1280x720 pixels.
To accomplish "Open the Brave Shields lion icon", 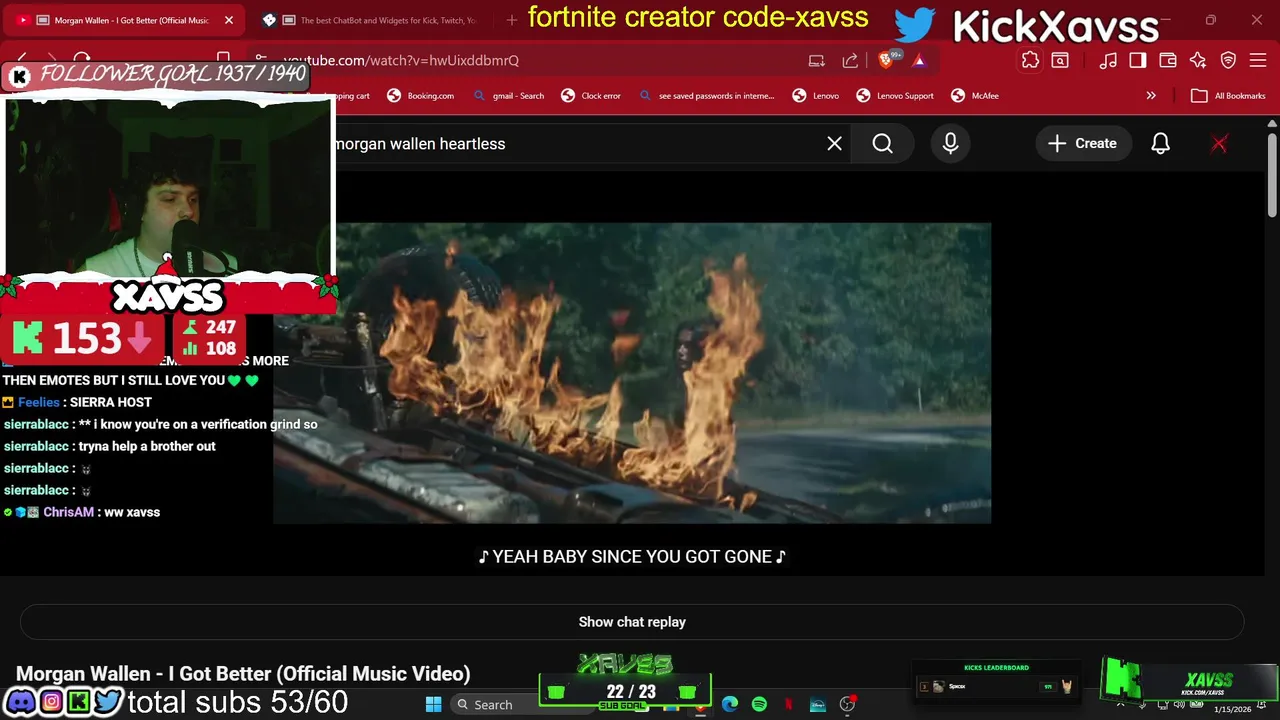I will click(886, 60).
